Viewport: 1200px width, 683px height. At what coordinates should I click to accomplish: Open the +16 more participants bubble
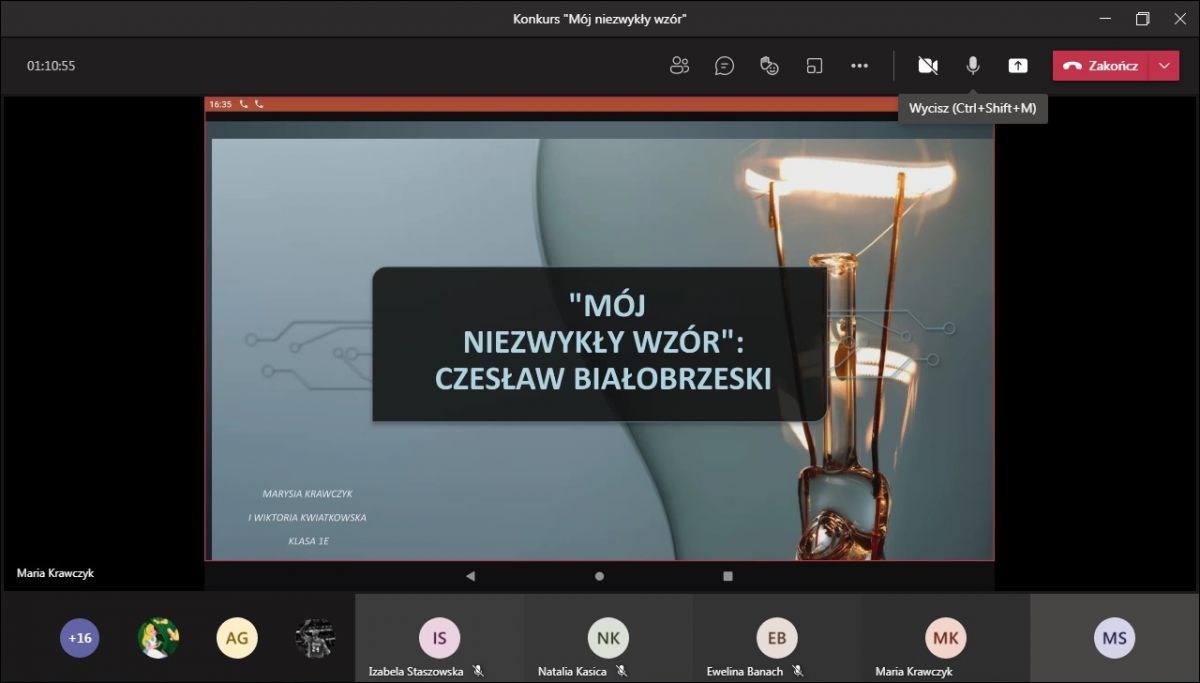point(80,638)
